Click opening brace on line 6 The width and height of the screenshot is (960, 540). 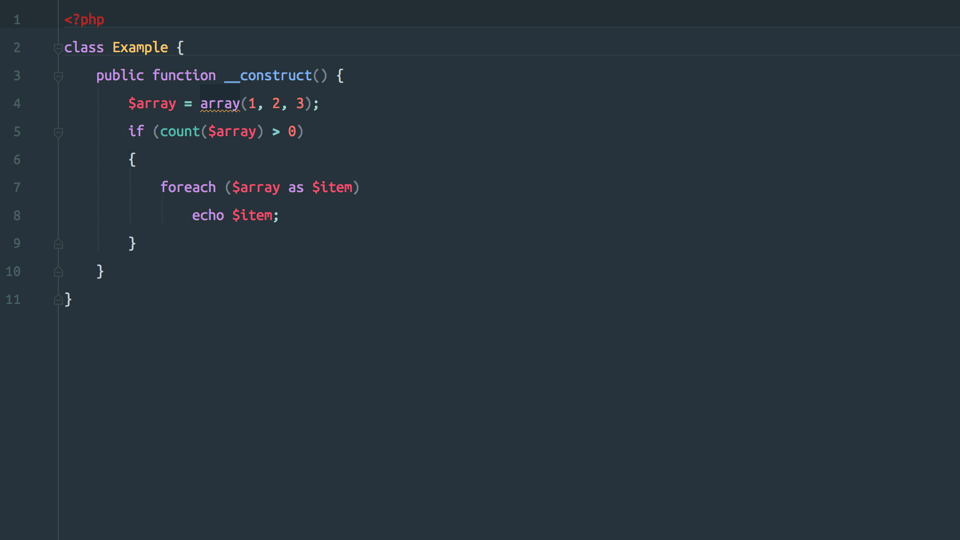point(132,160)
